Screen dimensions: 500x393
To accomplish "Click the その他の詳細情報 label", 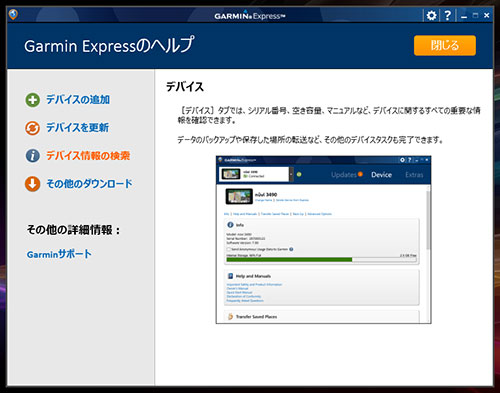I will pyautogui.click(x=73, y=230).
